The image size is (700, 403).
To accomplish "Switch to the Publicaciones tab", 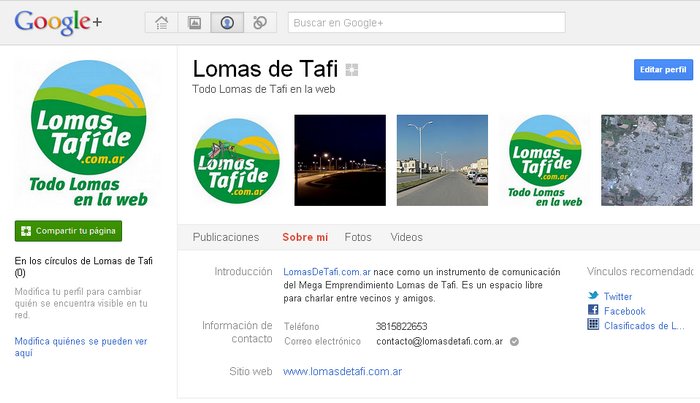I will (226, 237).
